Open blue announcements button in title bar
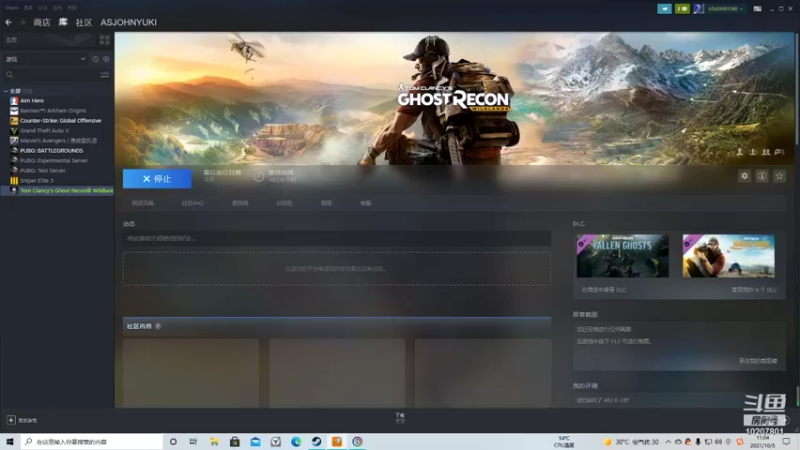 (x=664, y=9)
